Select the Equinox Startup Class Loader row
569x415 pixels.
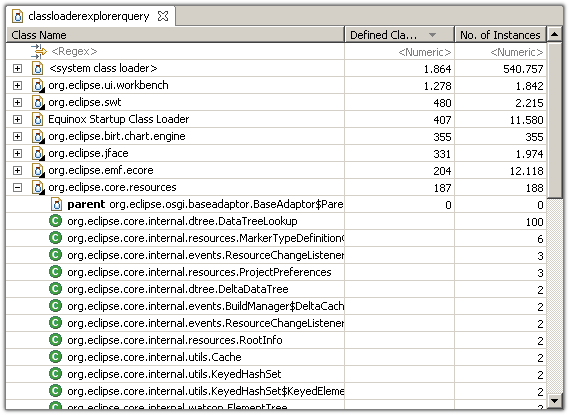point(276,119)
